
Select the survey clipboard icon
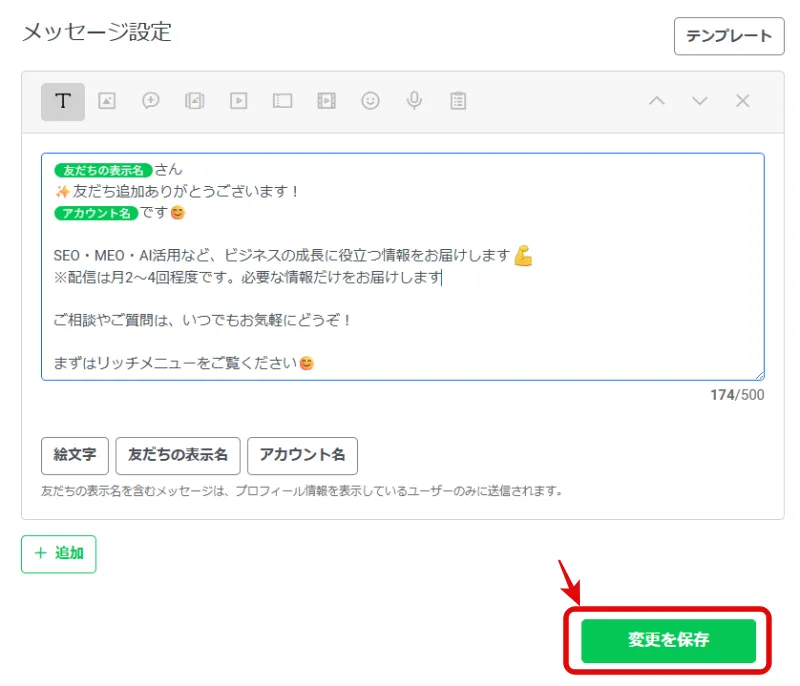tap(458, 101)
